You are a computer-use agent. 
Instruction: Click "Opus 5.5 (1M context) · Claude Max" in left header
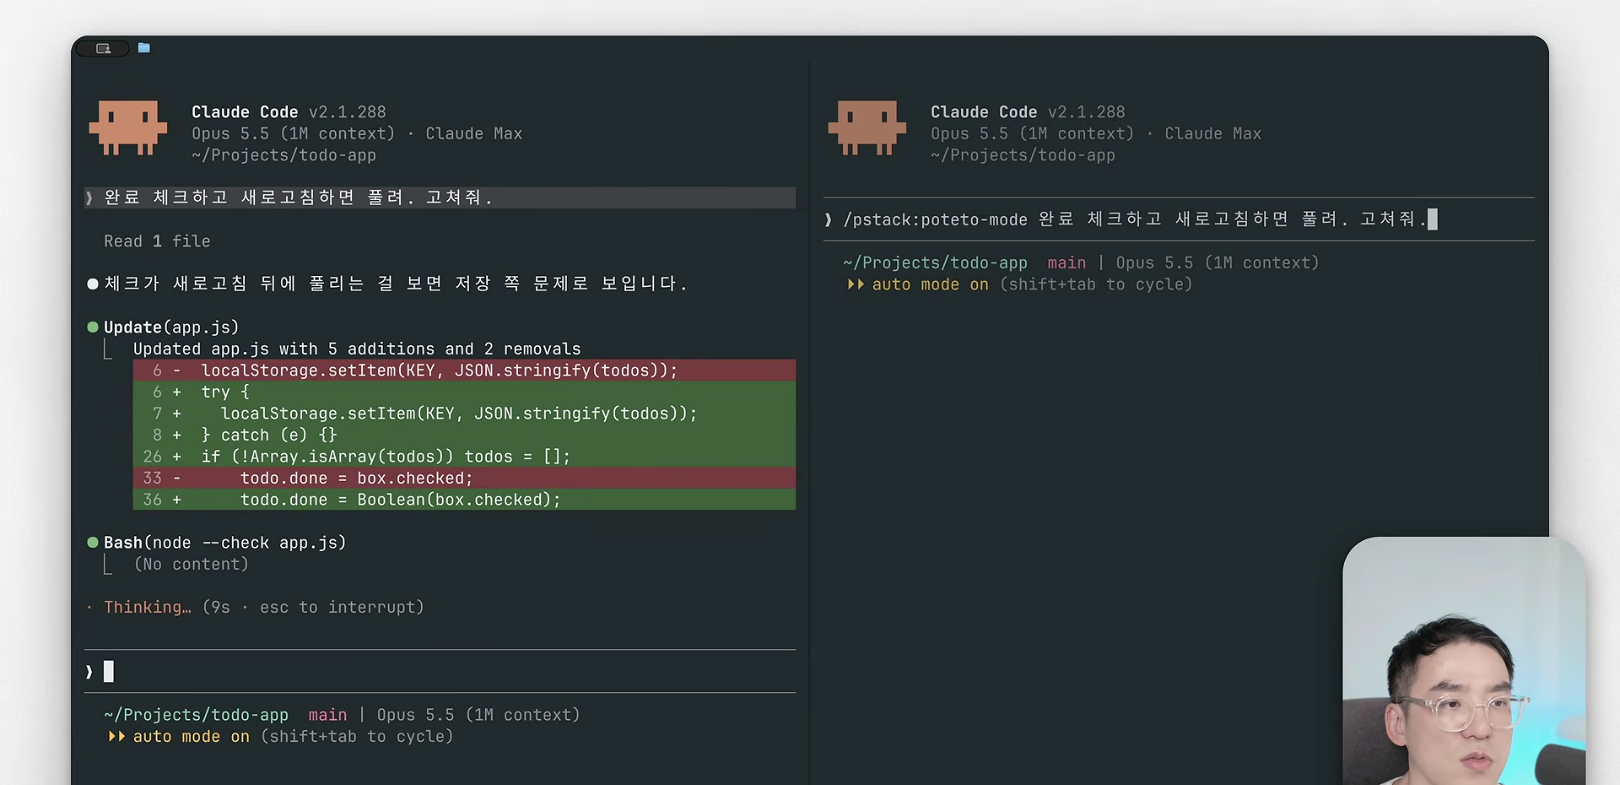pos(357,133)
